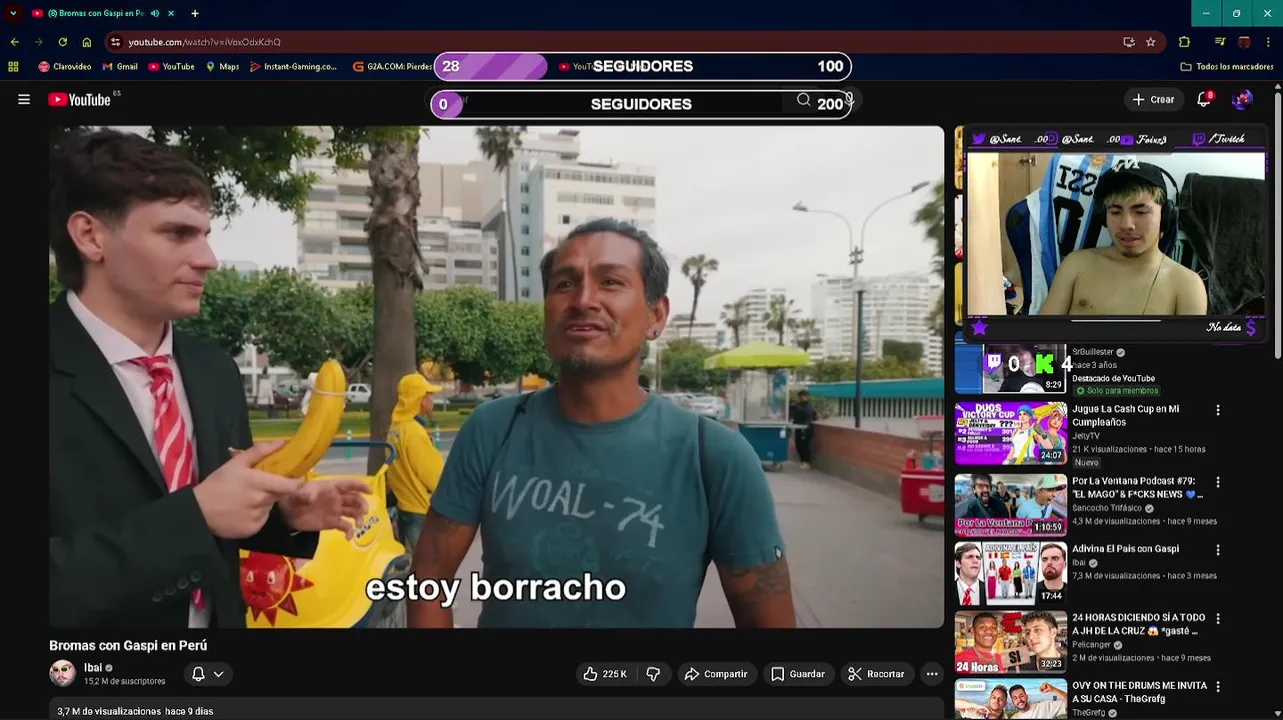
Task: Bookmark this page with the star
Action: tap(1151, 42)
